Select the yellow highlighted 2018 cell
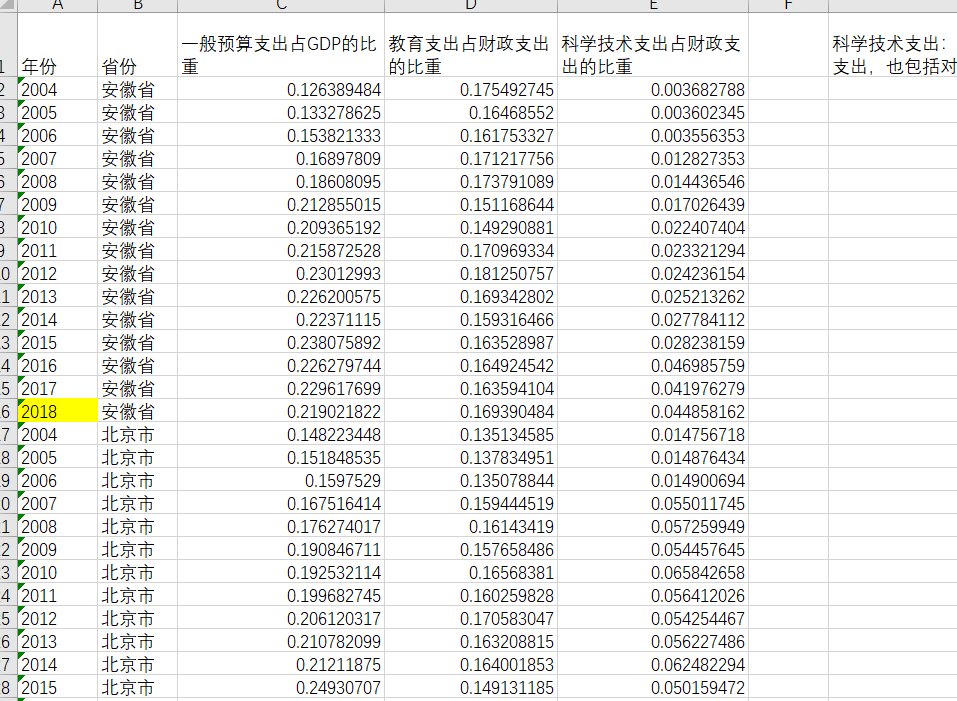Screen dimensions: 957x701 click(57, 411)
